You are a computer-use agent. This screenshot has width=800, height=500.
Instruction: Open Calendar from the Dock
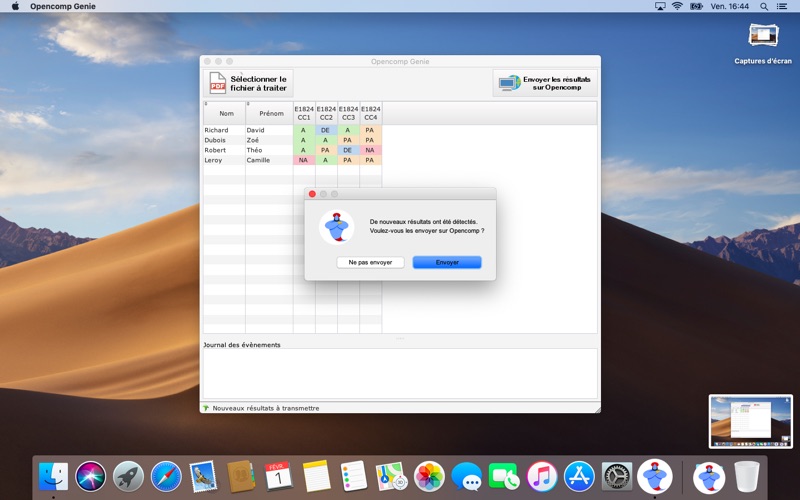coord(279,477)
